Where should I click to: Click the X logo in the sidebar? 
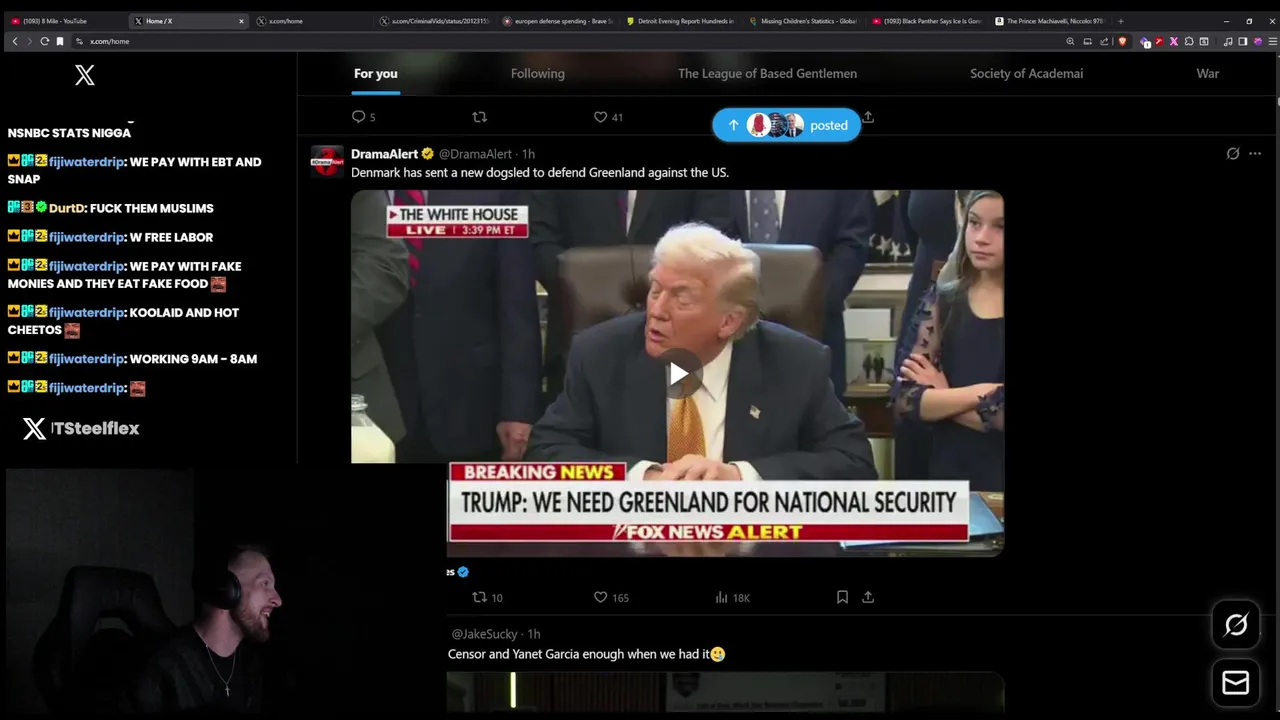(x=85, y=74)
